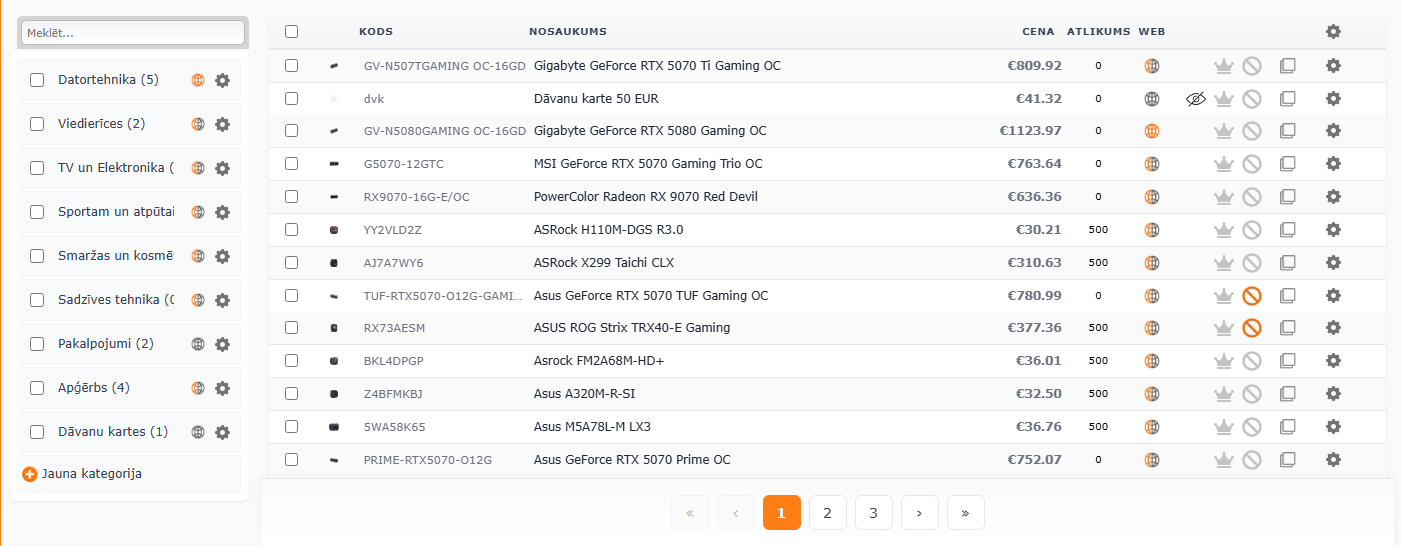Tick the Viedierīces category checkbox
Viewport: 1401px width, 546px height.
tap(37, 124)
